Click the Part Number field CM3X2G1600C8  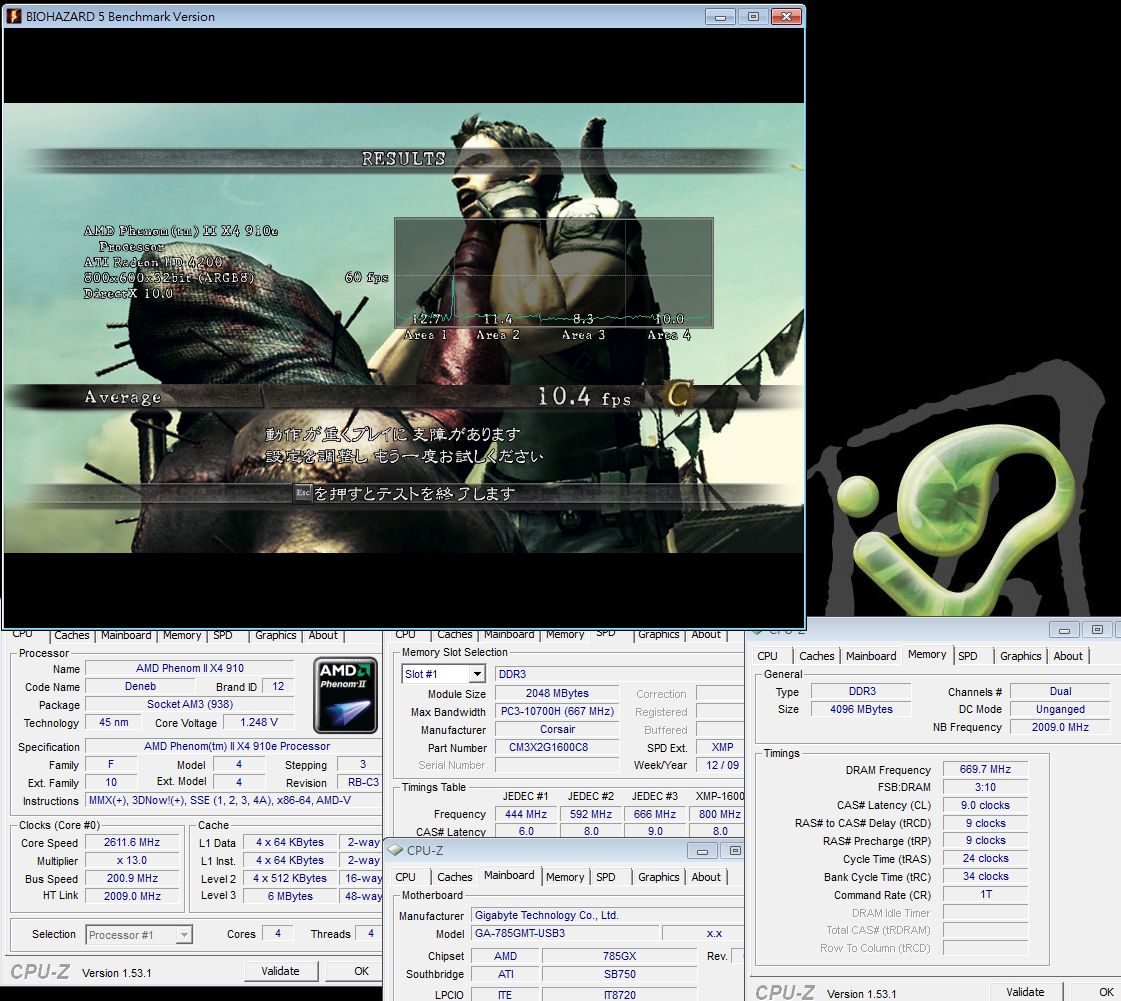pos(557,747)
